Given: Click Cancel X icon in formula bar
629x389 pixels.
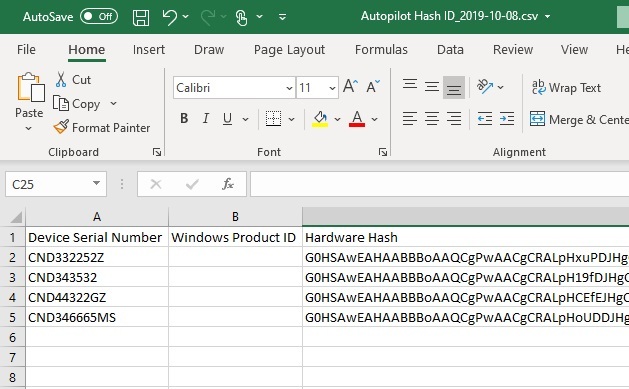Looking at the screenshot, I should (156, 184).
